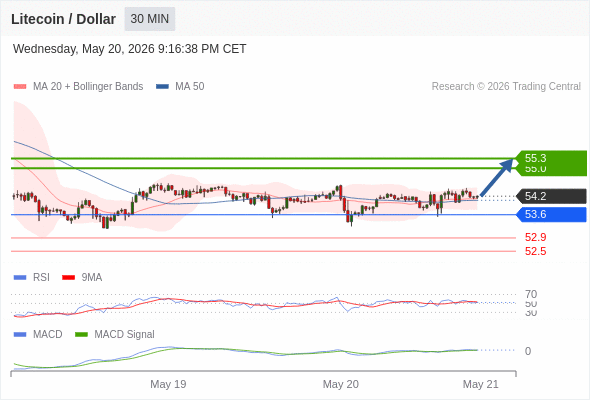Click the blue MACD legend swatch
Screen dimensions: 590x400
coord(20,334)
